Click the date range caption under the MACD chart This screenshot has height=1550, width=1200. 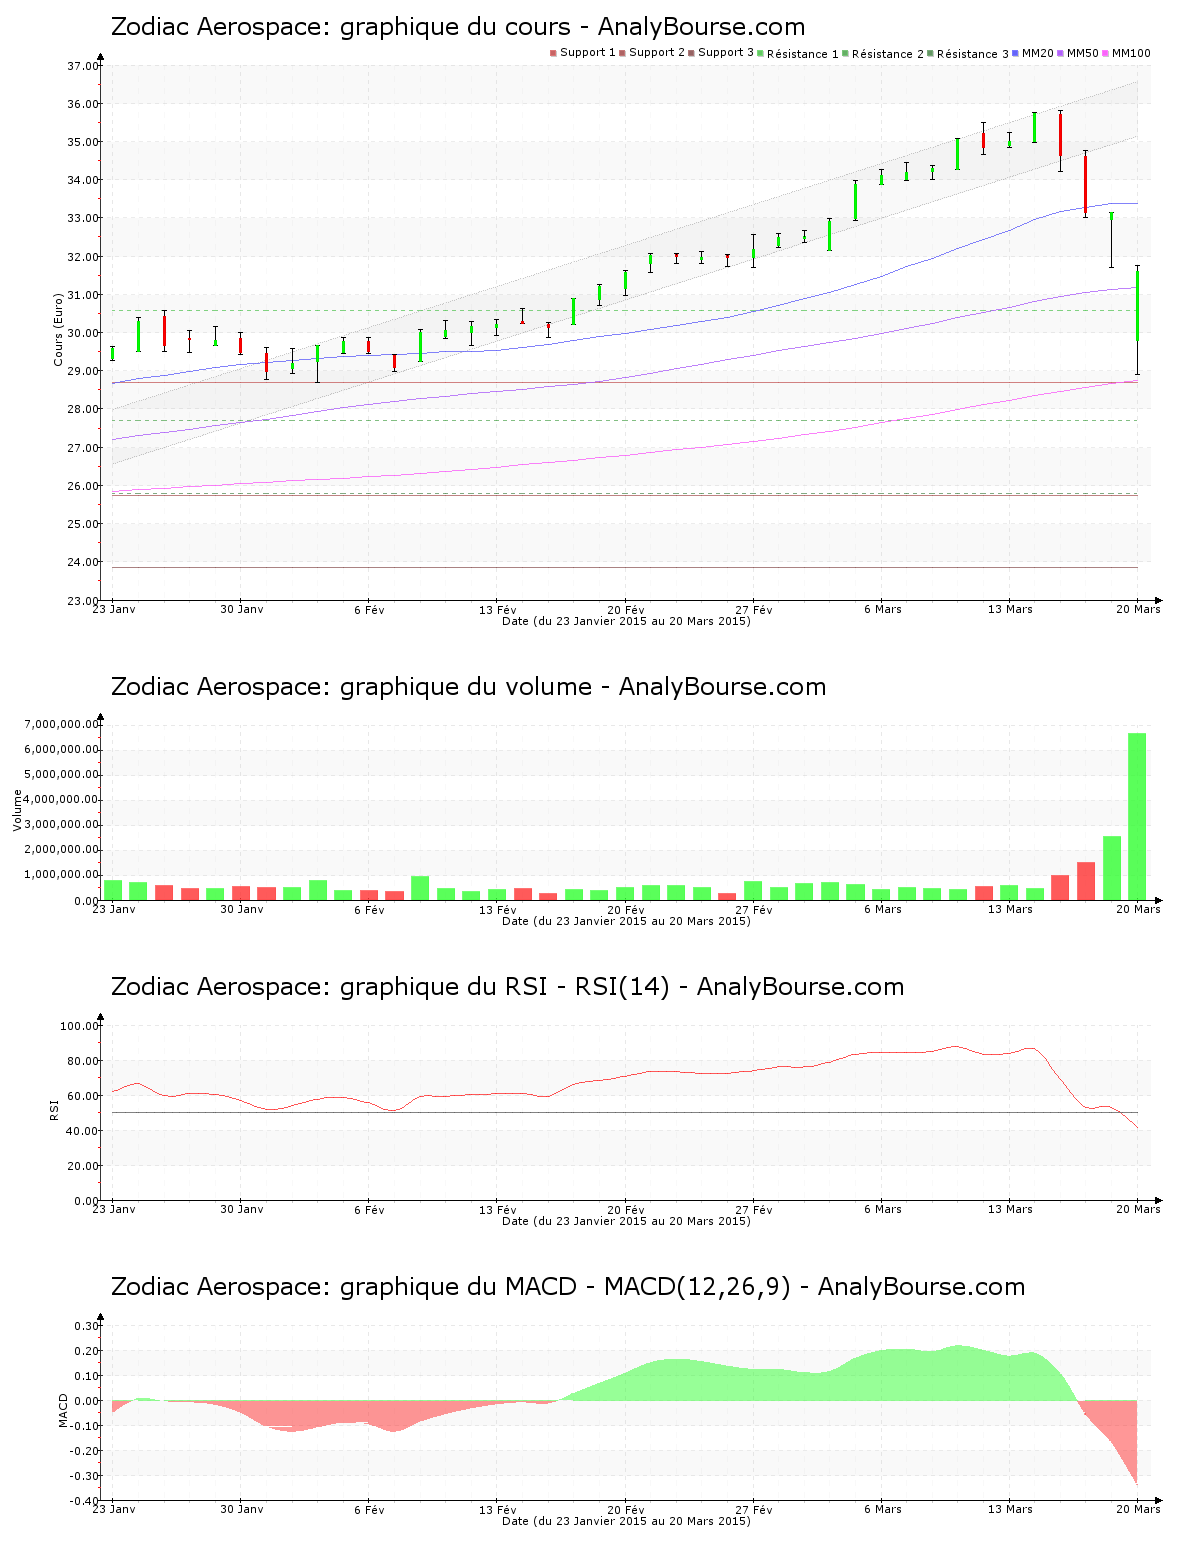(626, 1521)
